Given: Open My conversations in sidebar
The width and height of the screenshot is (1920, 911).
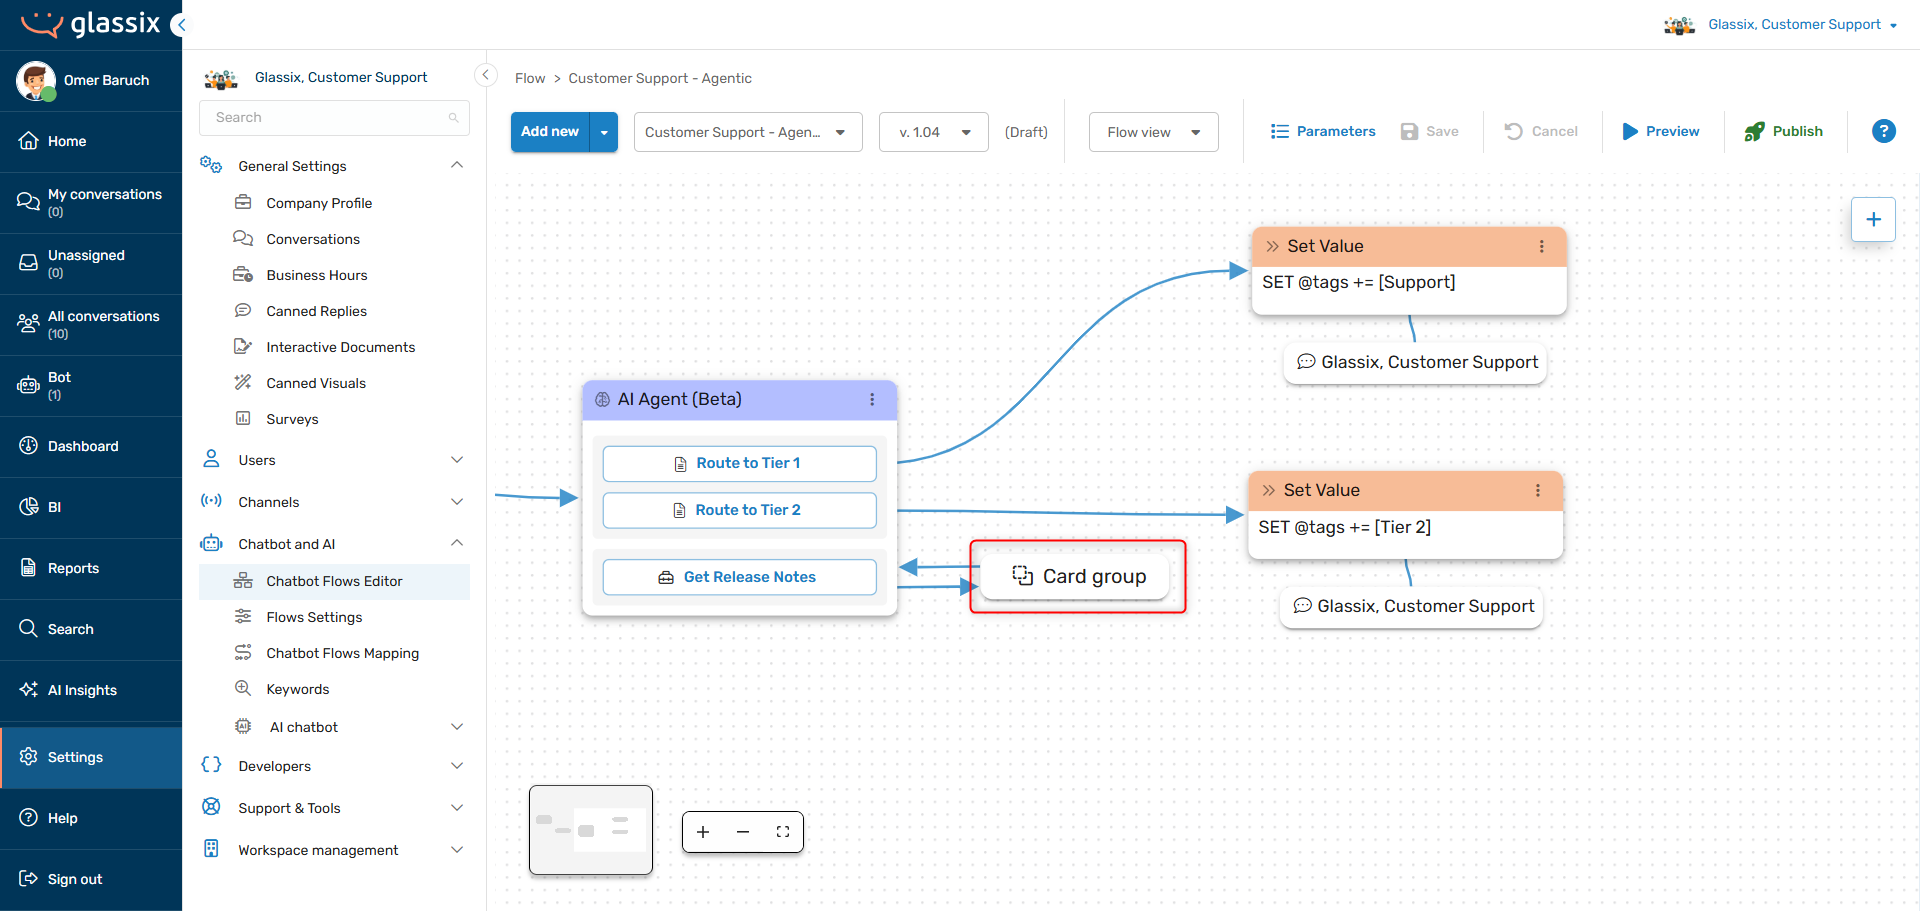Looking at the screenshot, I should pyautogui.click(x=91, y=202).
